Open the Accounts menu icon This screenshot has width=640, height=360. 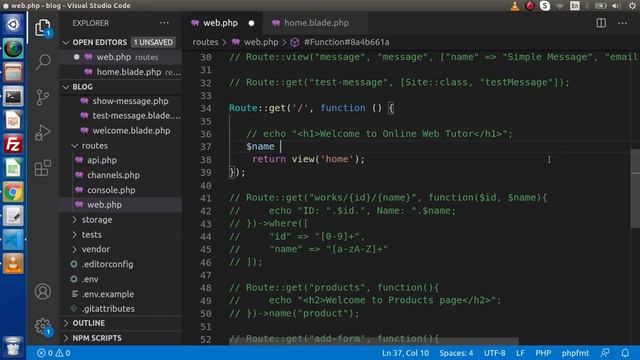pyautogui.click(x=43, y=291)
